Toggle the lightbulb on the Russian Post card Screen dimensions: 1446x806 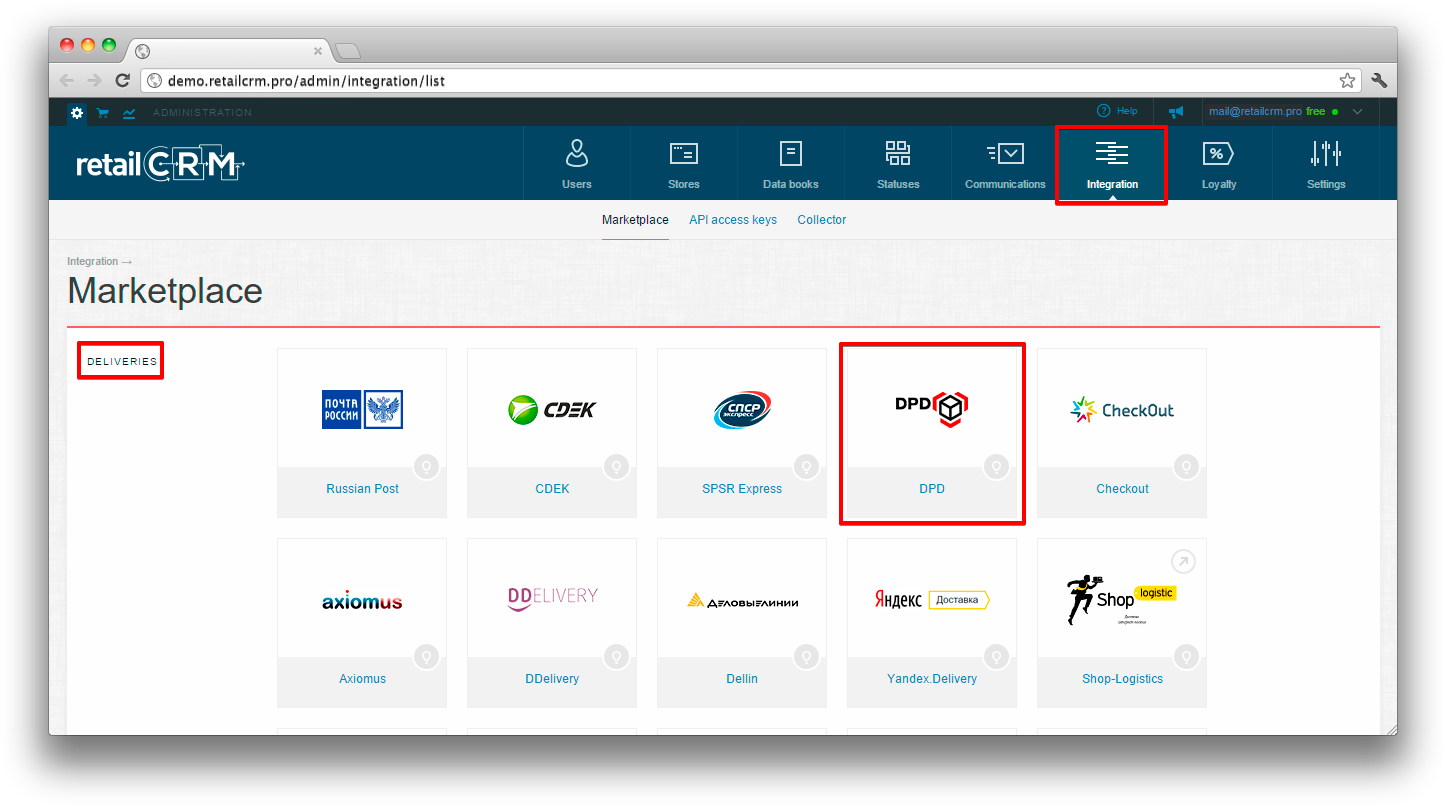tap(427, 467)
